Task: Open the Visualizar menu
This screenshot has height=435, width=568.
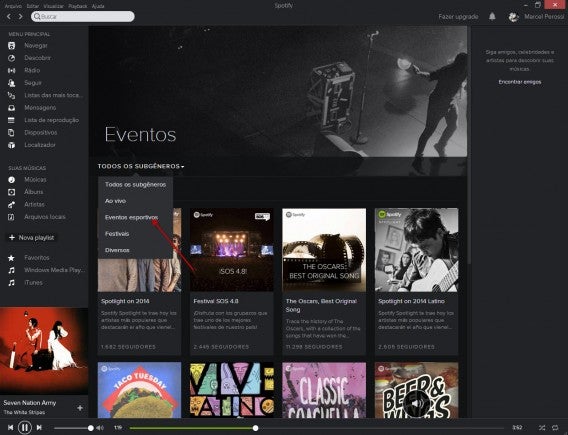Action: coord(53,6)
